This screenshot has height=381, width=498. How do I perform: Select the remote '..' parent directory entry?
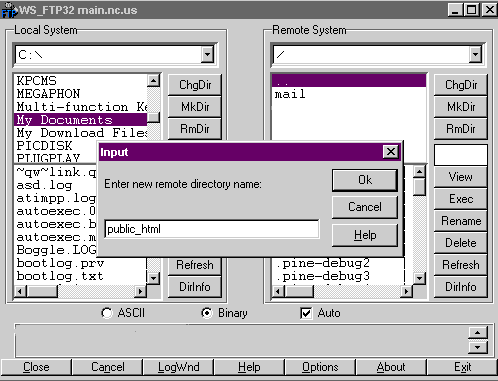pos(349,81)
